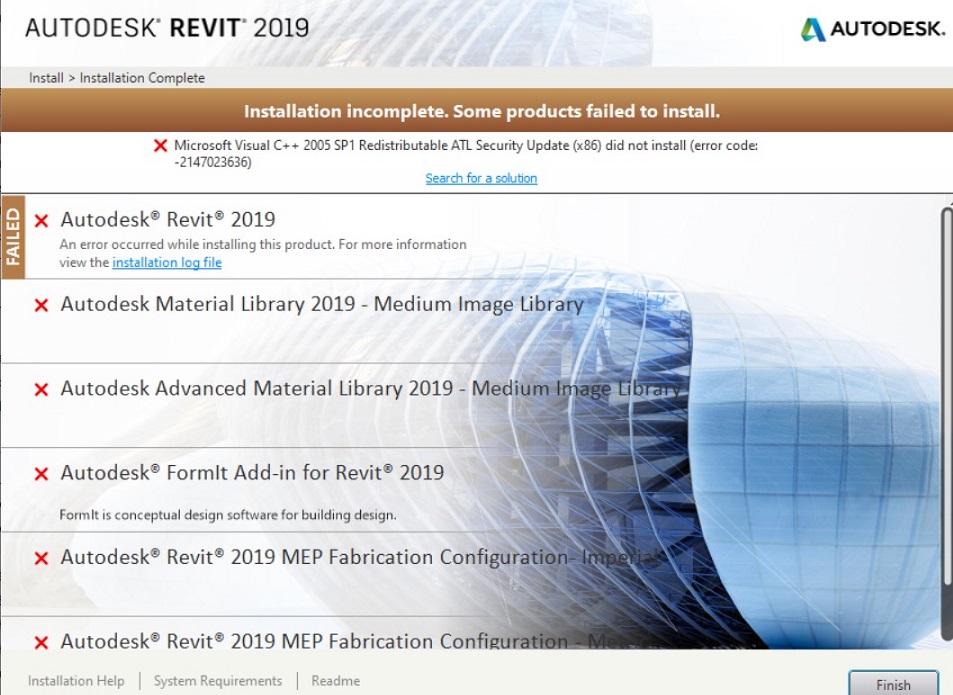
Task: Click red X beside Autodesk Revit 2019
Action: (x=41, y=220)
